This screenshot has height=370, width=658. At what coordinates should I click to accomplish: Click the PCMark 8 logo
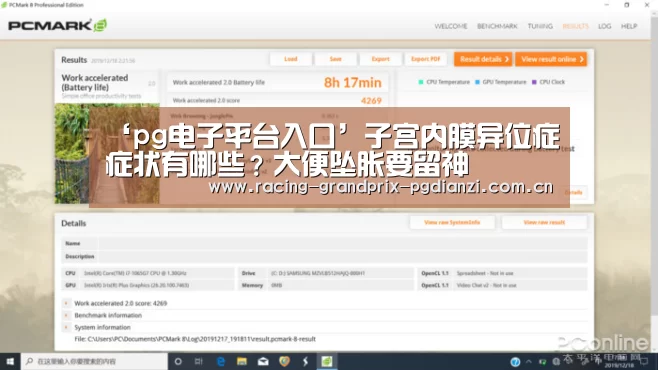pyautogui.click(x=57, y=26)
